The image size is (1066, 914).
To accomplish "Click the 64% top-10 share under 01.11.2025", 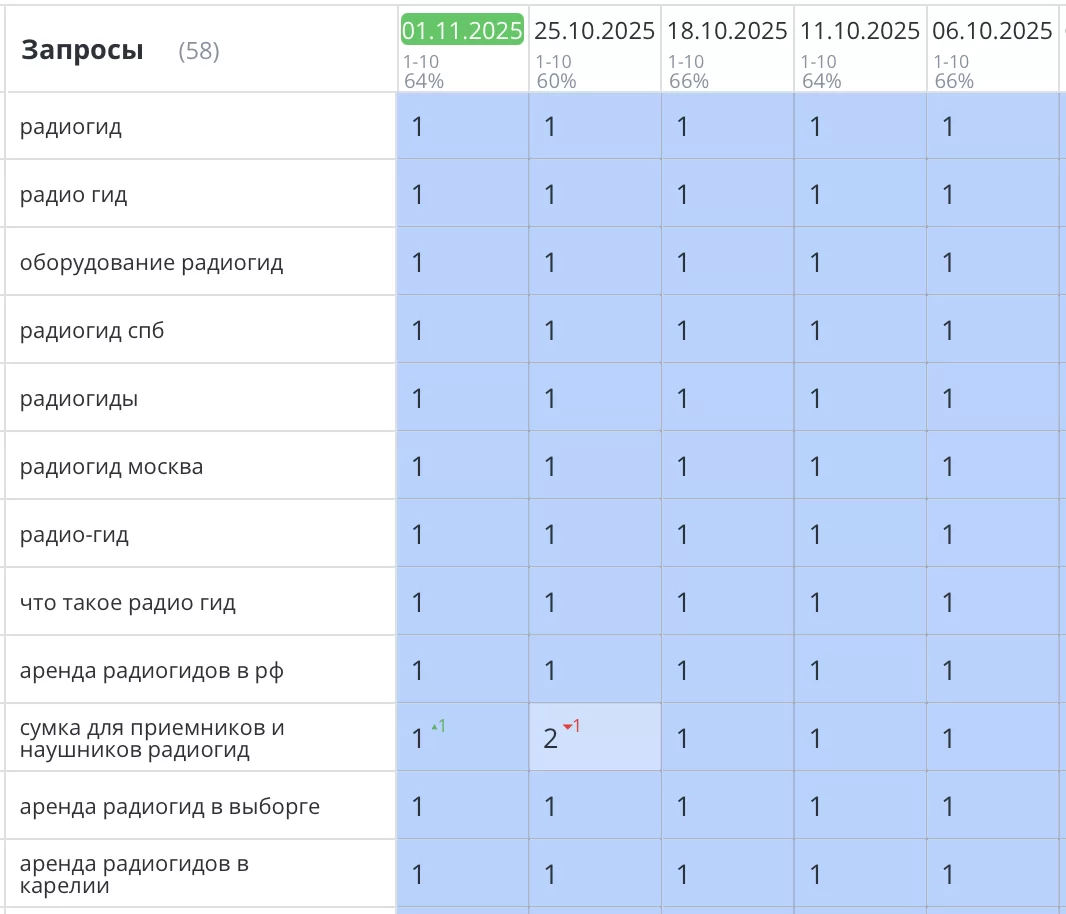I will (424, 81).
